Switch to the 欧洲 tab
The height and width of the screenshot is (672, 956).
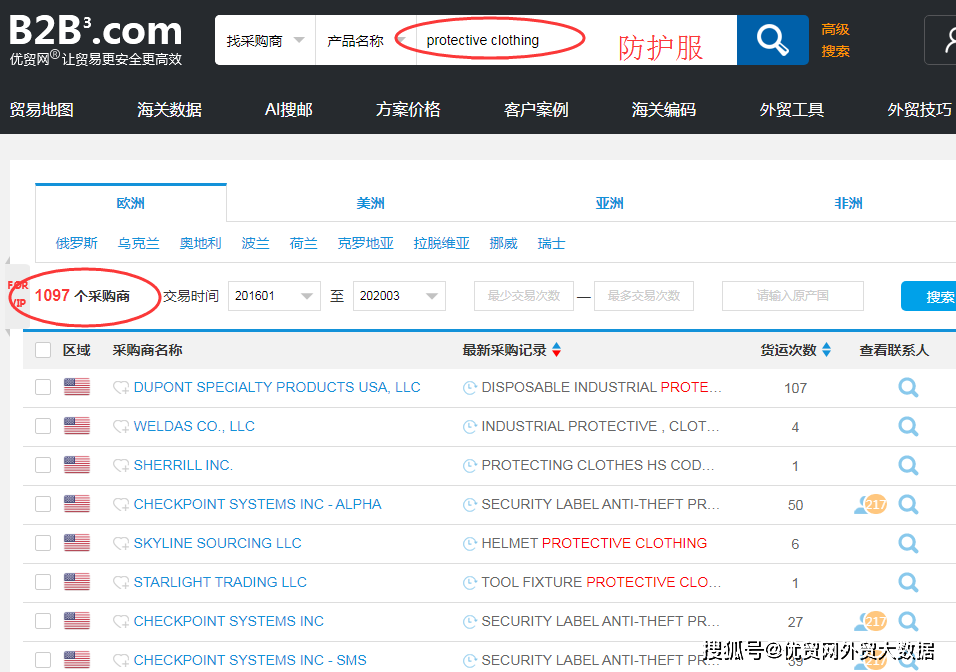(130, 203)
